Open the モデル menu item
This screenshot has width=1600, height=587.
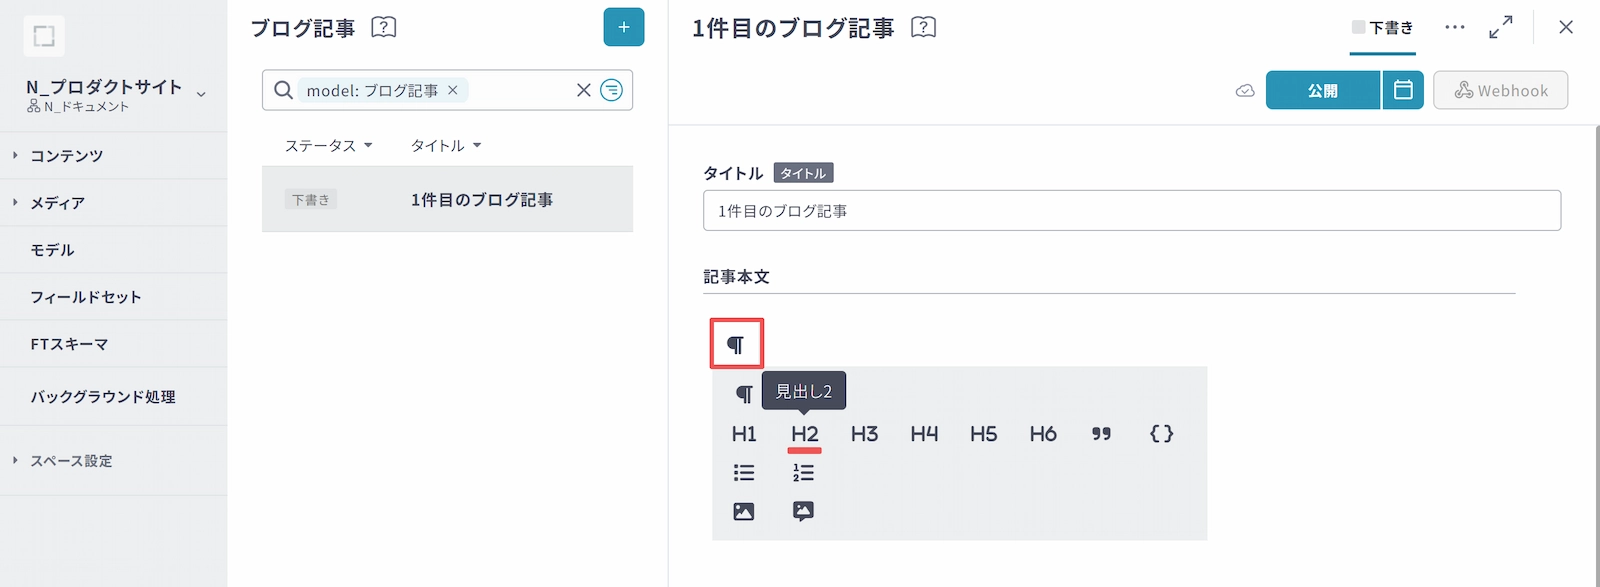tap(52, 250)
